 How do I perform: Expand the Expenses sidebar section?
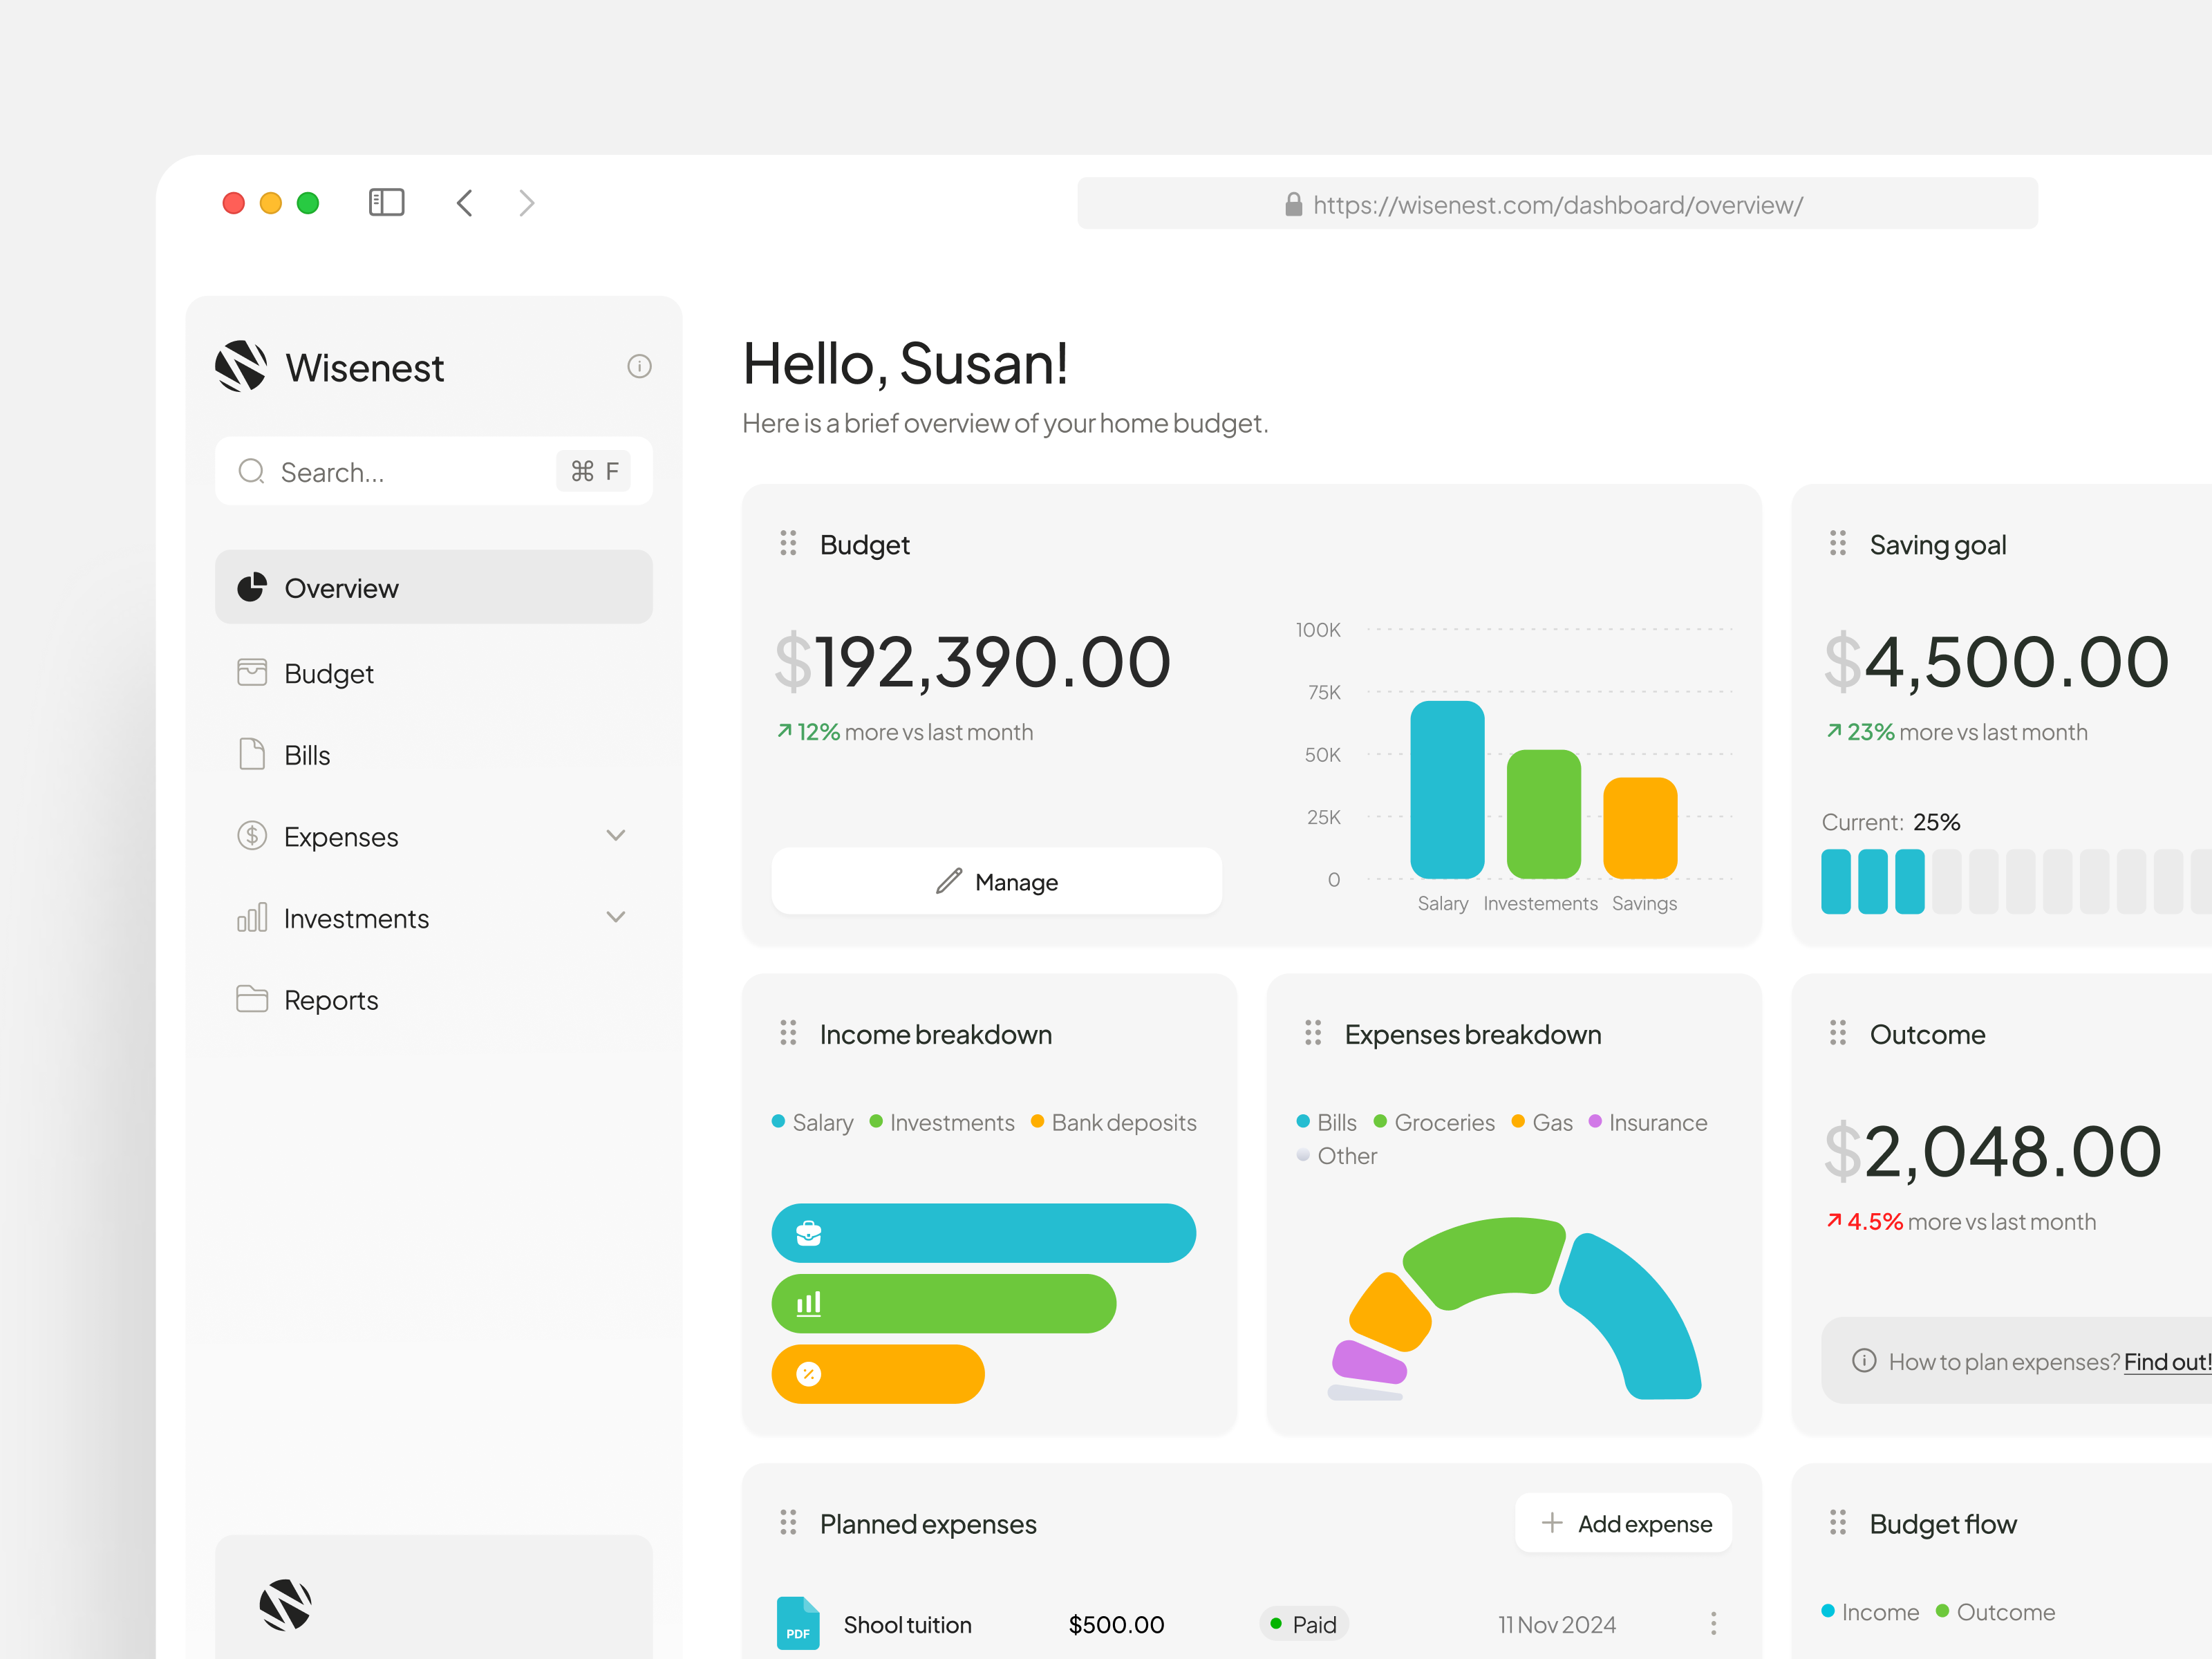click(616, 836)
